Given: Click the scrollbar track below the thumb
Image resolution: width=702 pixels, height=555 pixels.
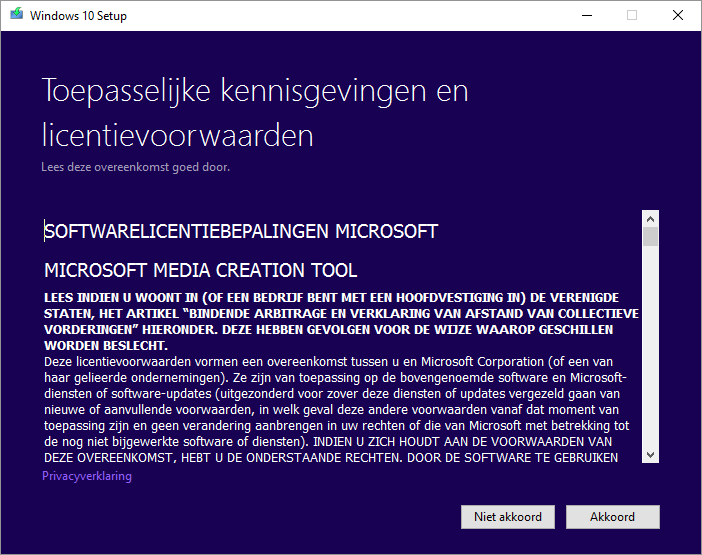Looking at the screenshot, I should coord(651,346).
